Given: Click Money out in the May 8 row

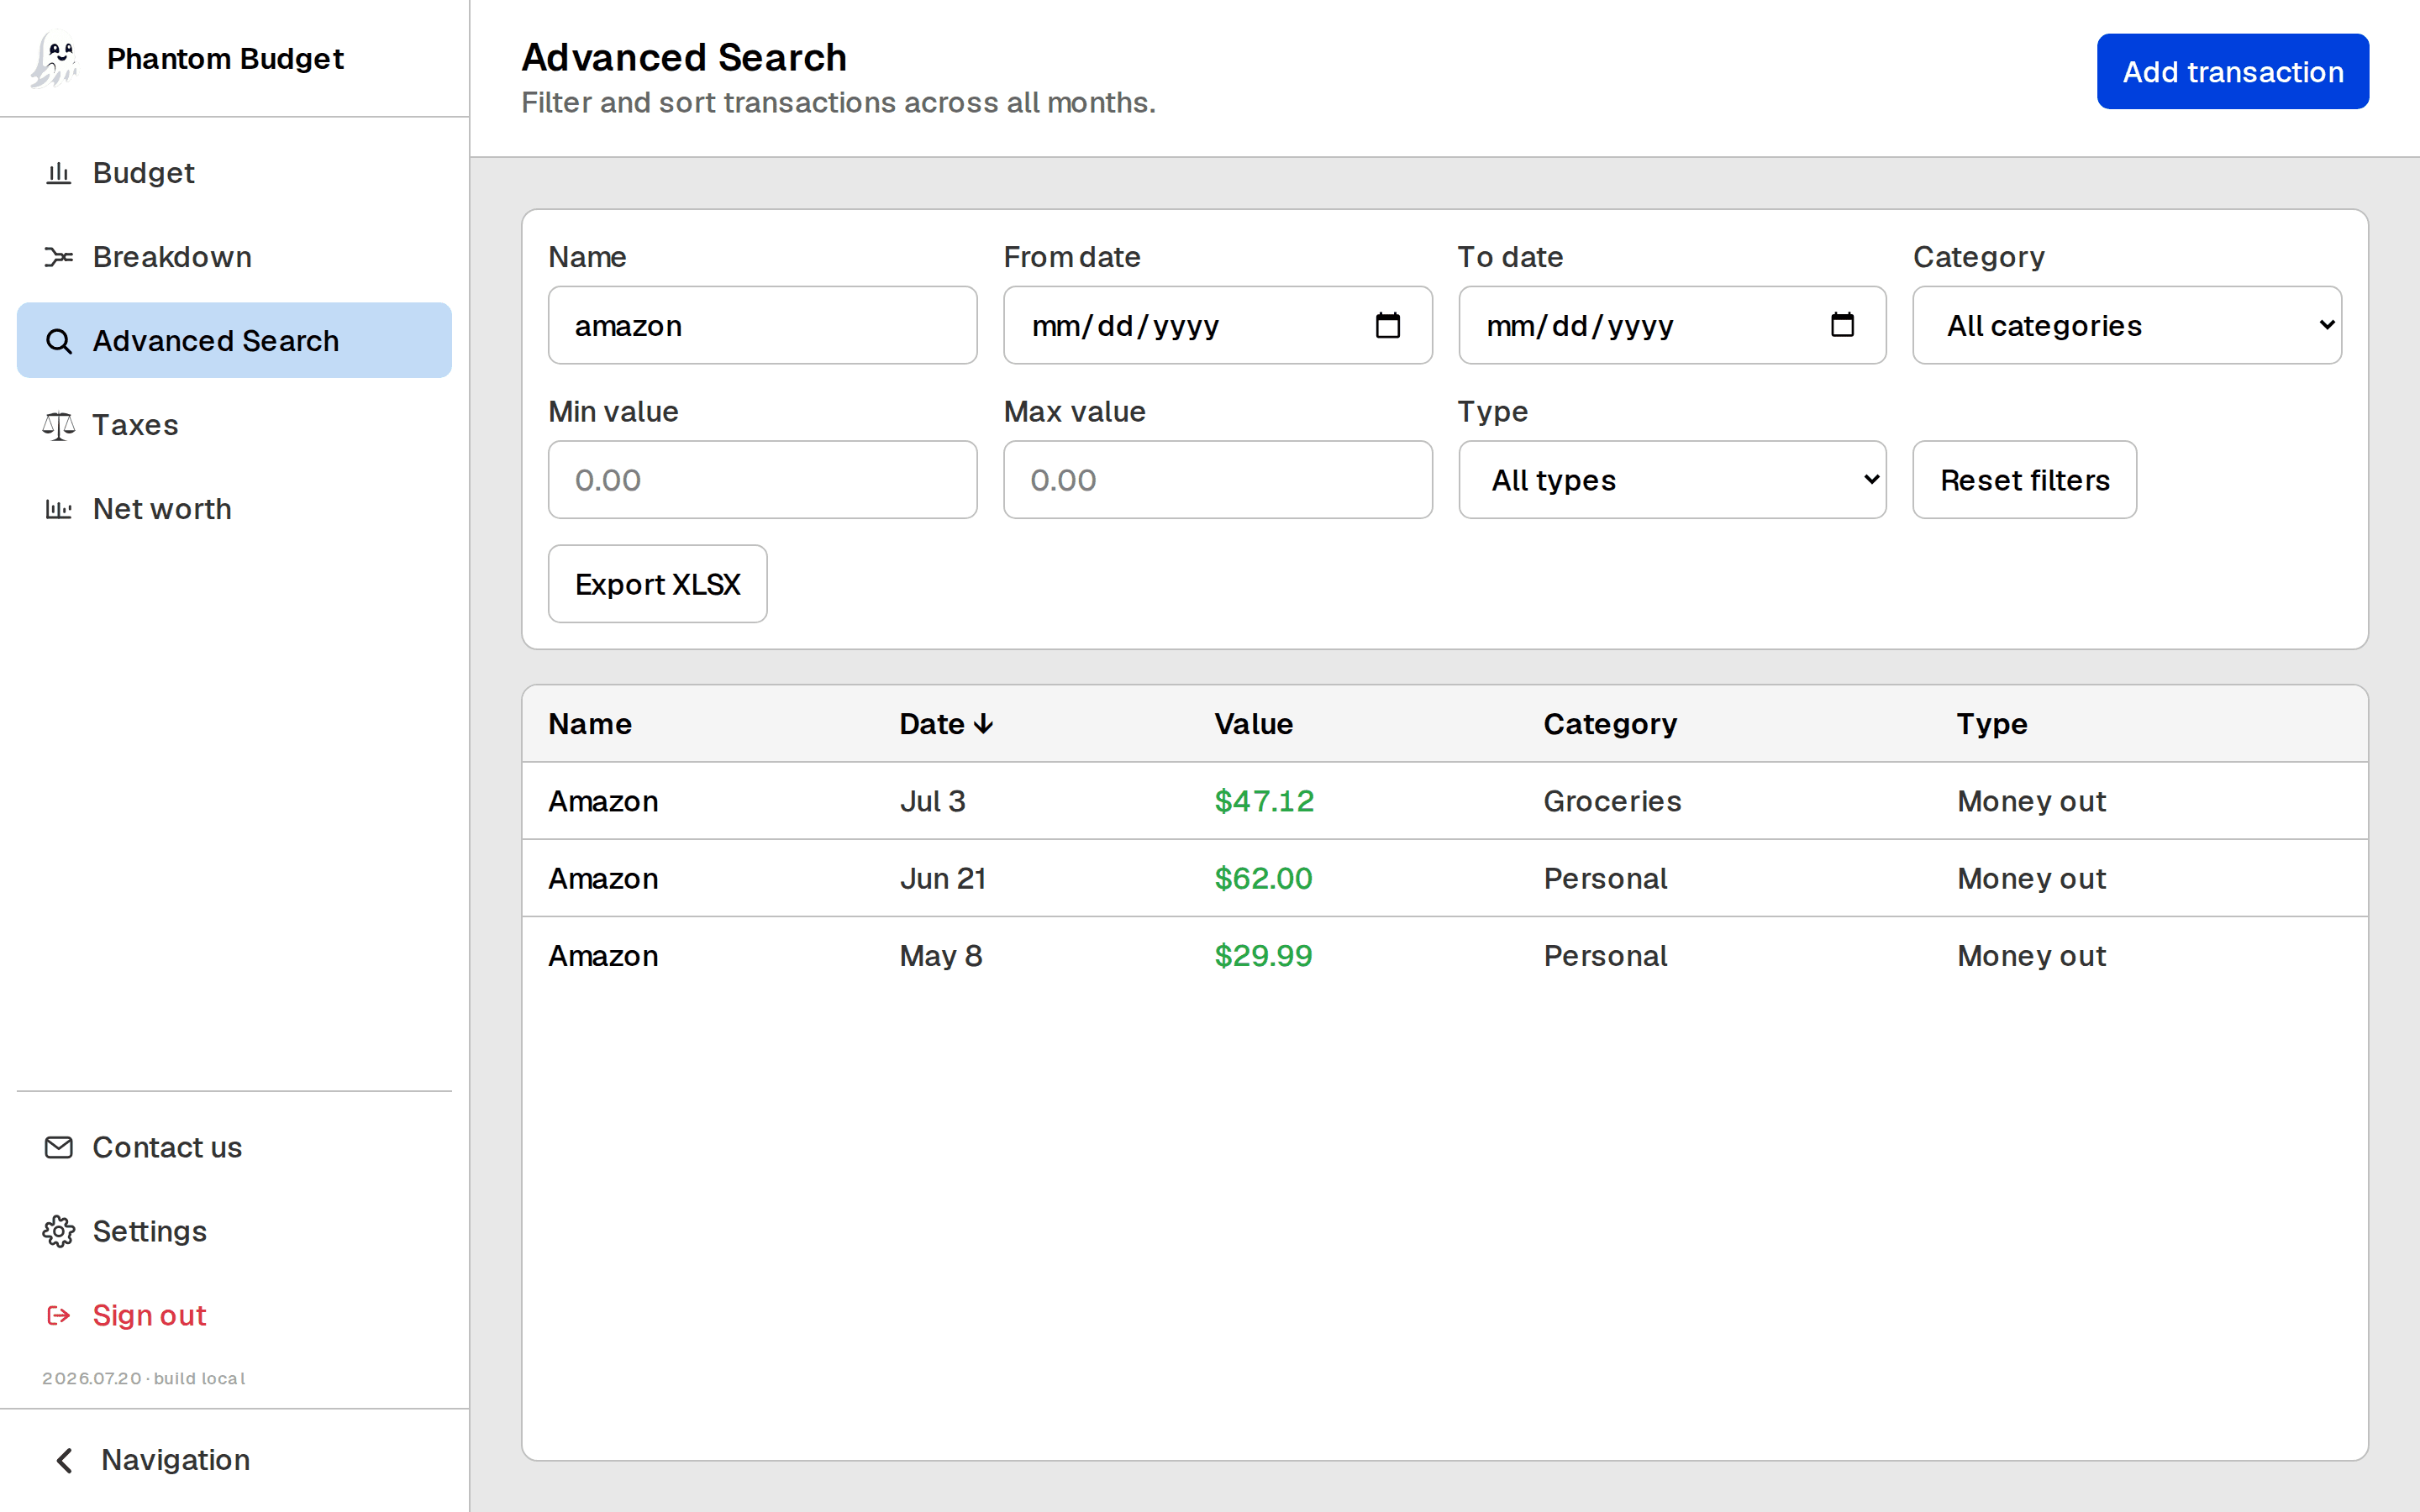Looking at the screenshot, I should click(x=2031, y=956).
